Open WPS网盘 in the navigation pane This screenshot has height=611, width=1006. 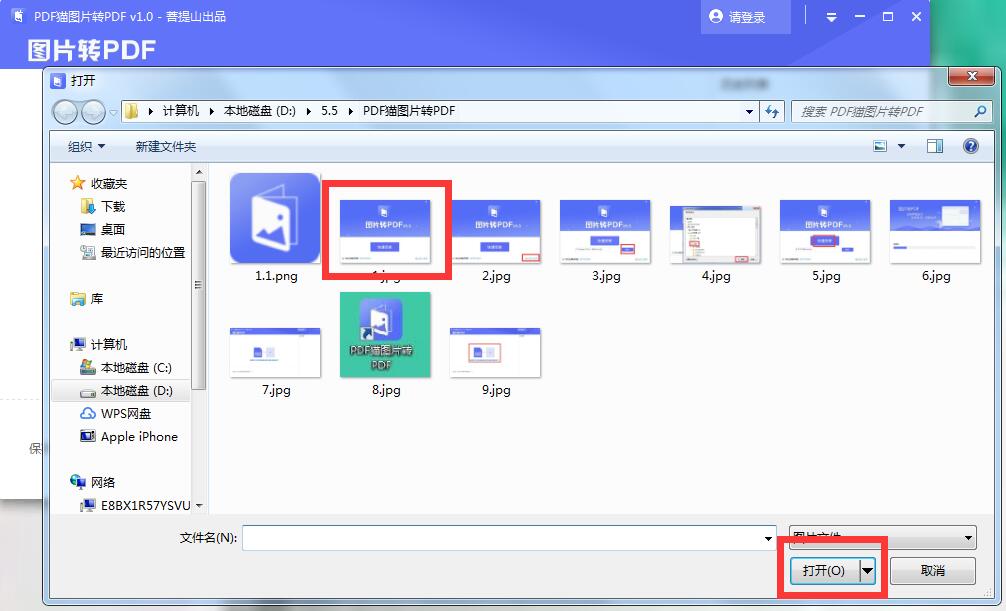click(126, 414)
